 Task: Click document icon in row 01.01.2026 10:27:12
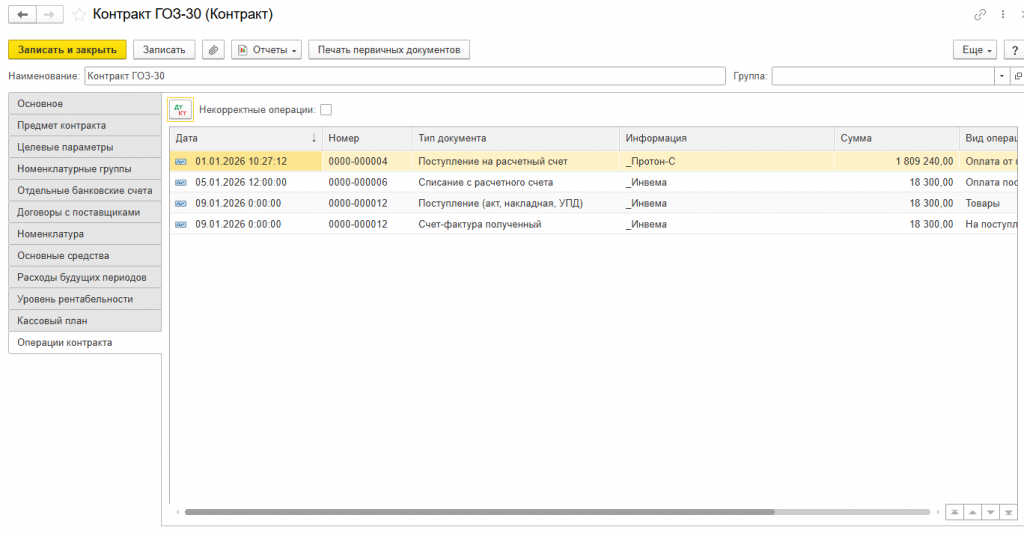(x=181, y=161)
